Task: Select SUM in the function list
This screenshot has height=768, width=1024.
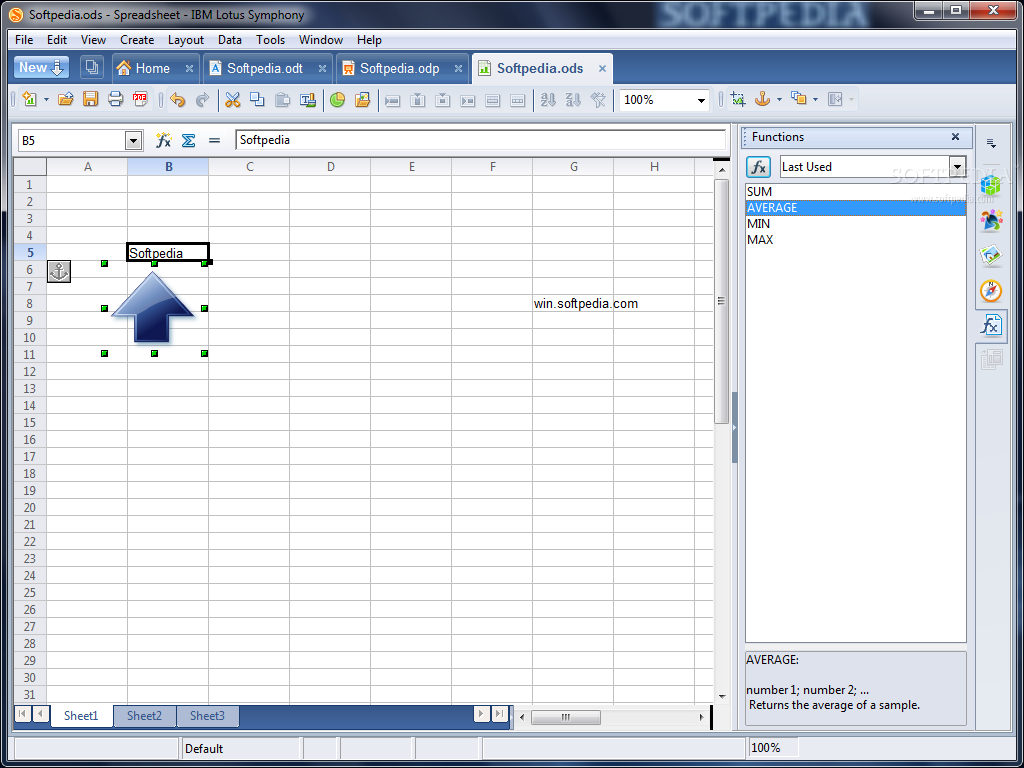Action: [x=856, y=192]
